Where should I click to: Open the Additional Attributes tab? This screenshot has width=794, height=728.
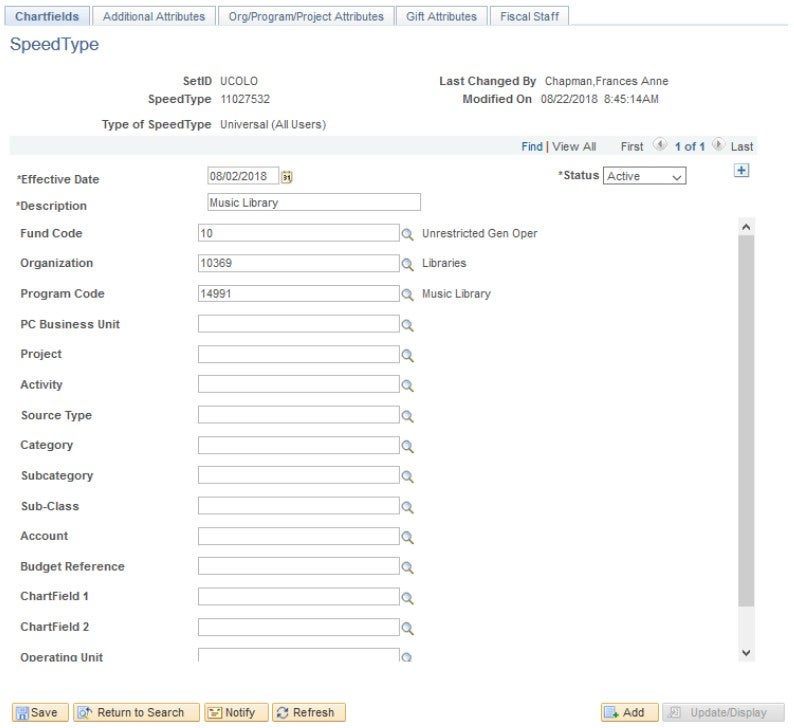[154, 16]
